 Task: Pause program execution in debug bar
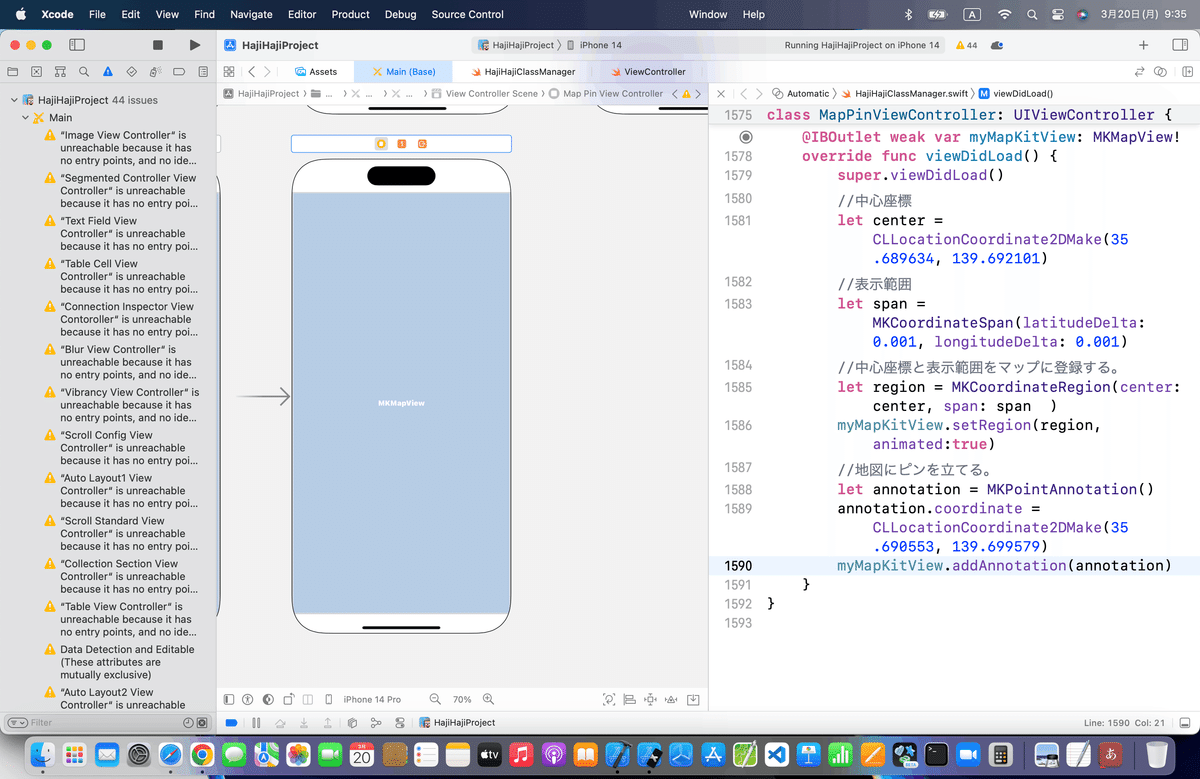[256, 722]
